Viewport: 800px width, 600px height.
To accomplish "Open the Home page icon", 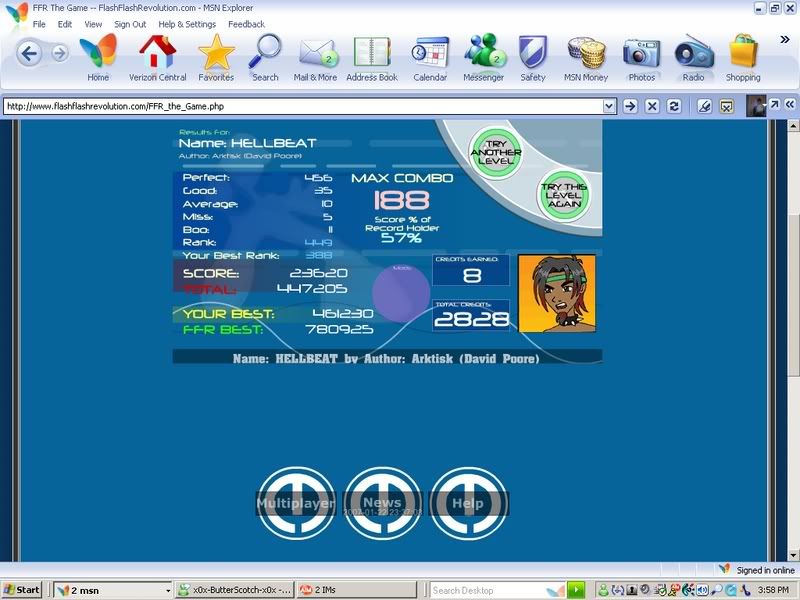I will (98, 54).
